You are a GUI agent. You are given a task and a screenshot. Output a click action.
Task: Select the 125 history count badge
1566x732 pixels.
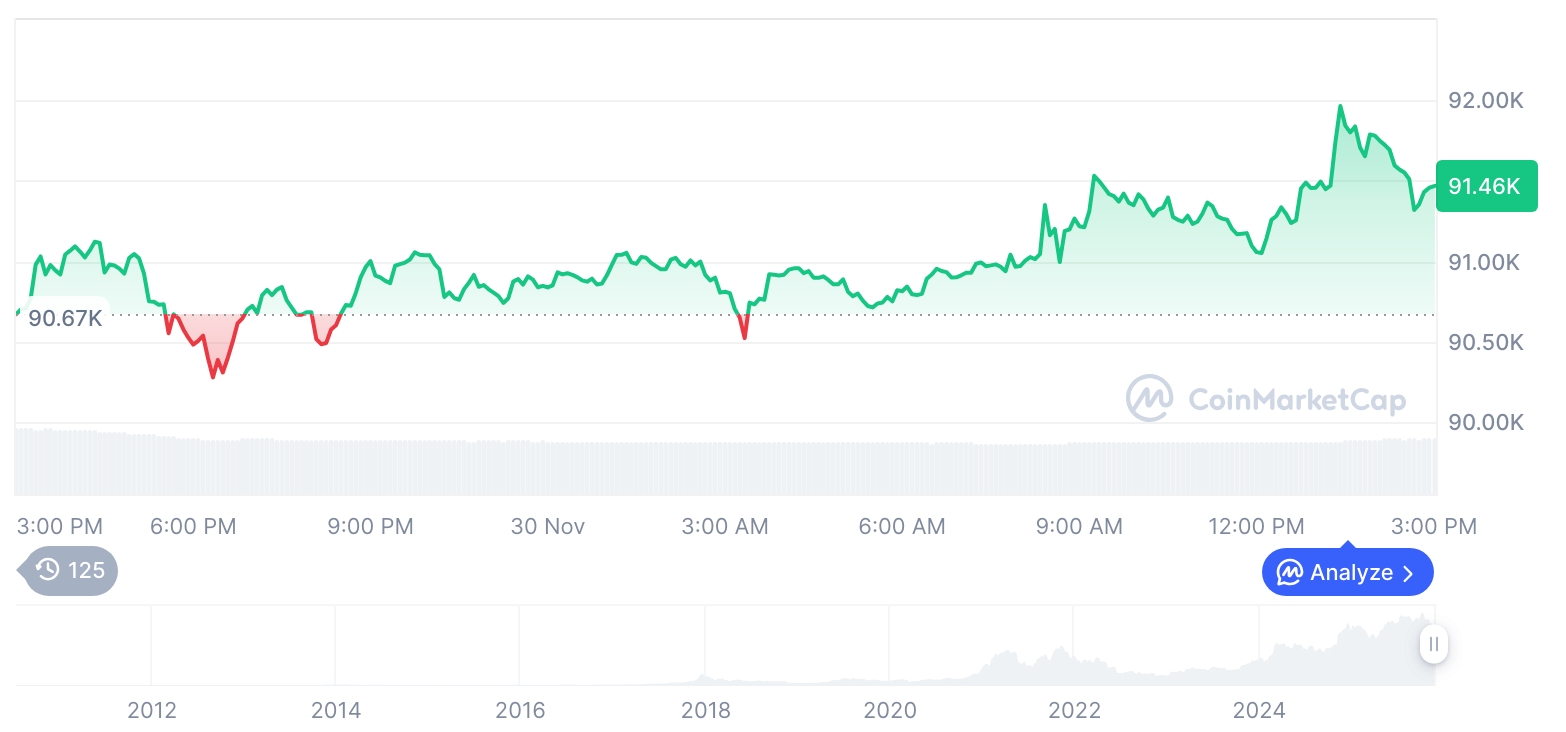[85, 571]
